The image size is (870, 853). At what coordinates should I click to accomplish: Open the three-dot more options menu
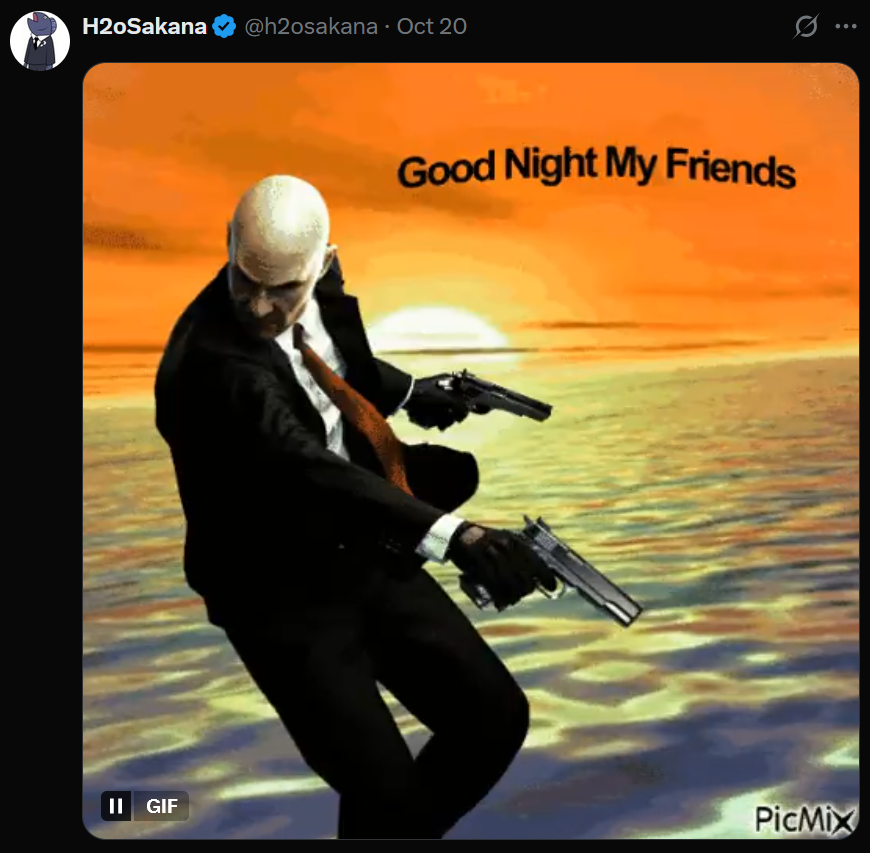click(846, 26)
